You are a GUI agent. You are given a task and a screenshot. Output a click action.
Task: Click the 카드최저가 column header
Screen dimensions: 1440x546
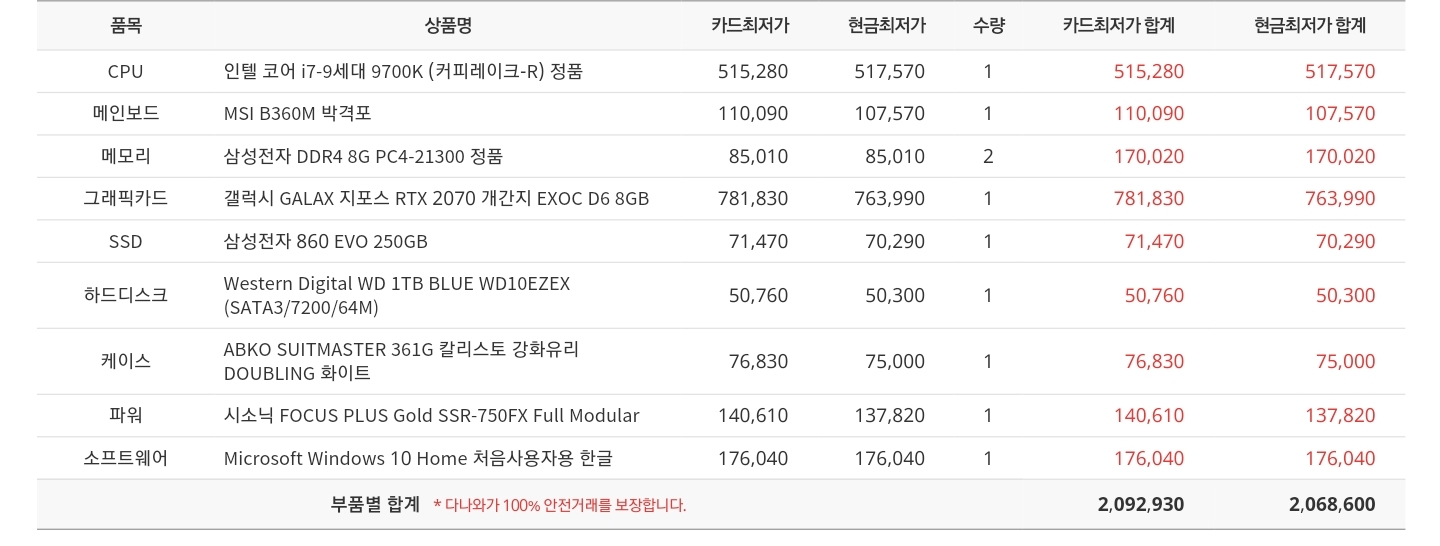click(750, 26)
